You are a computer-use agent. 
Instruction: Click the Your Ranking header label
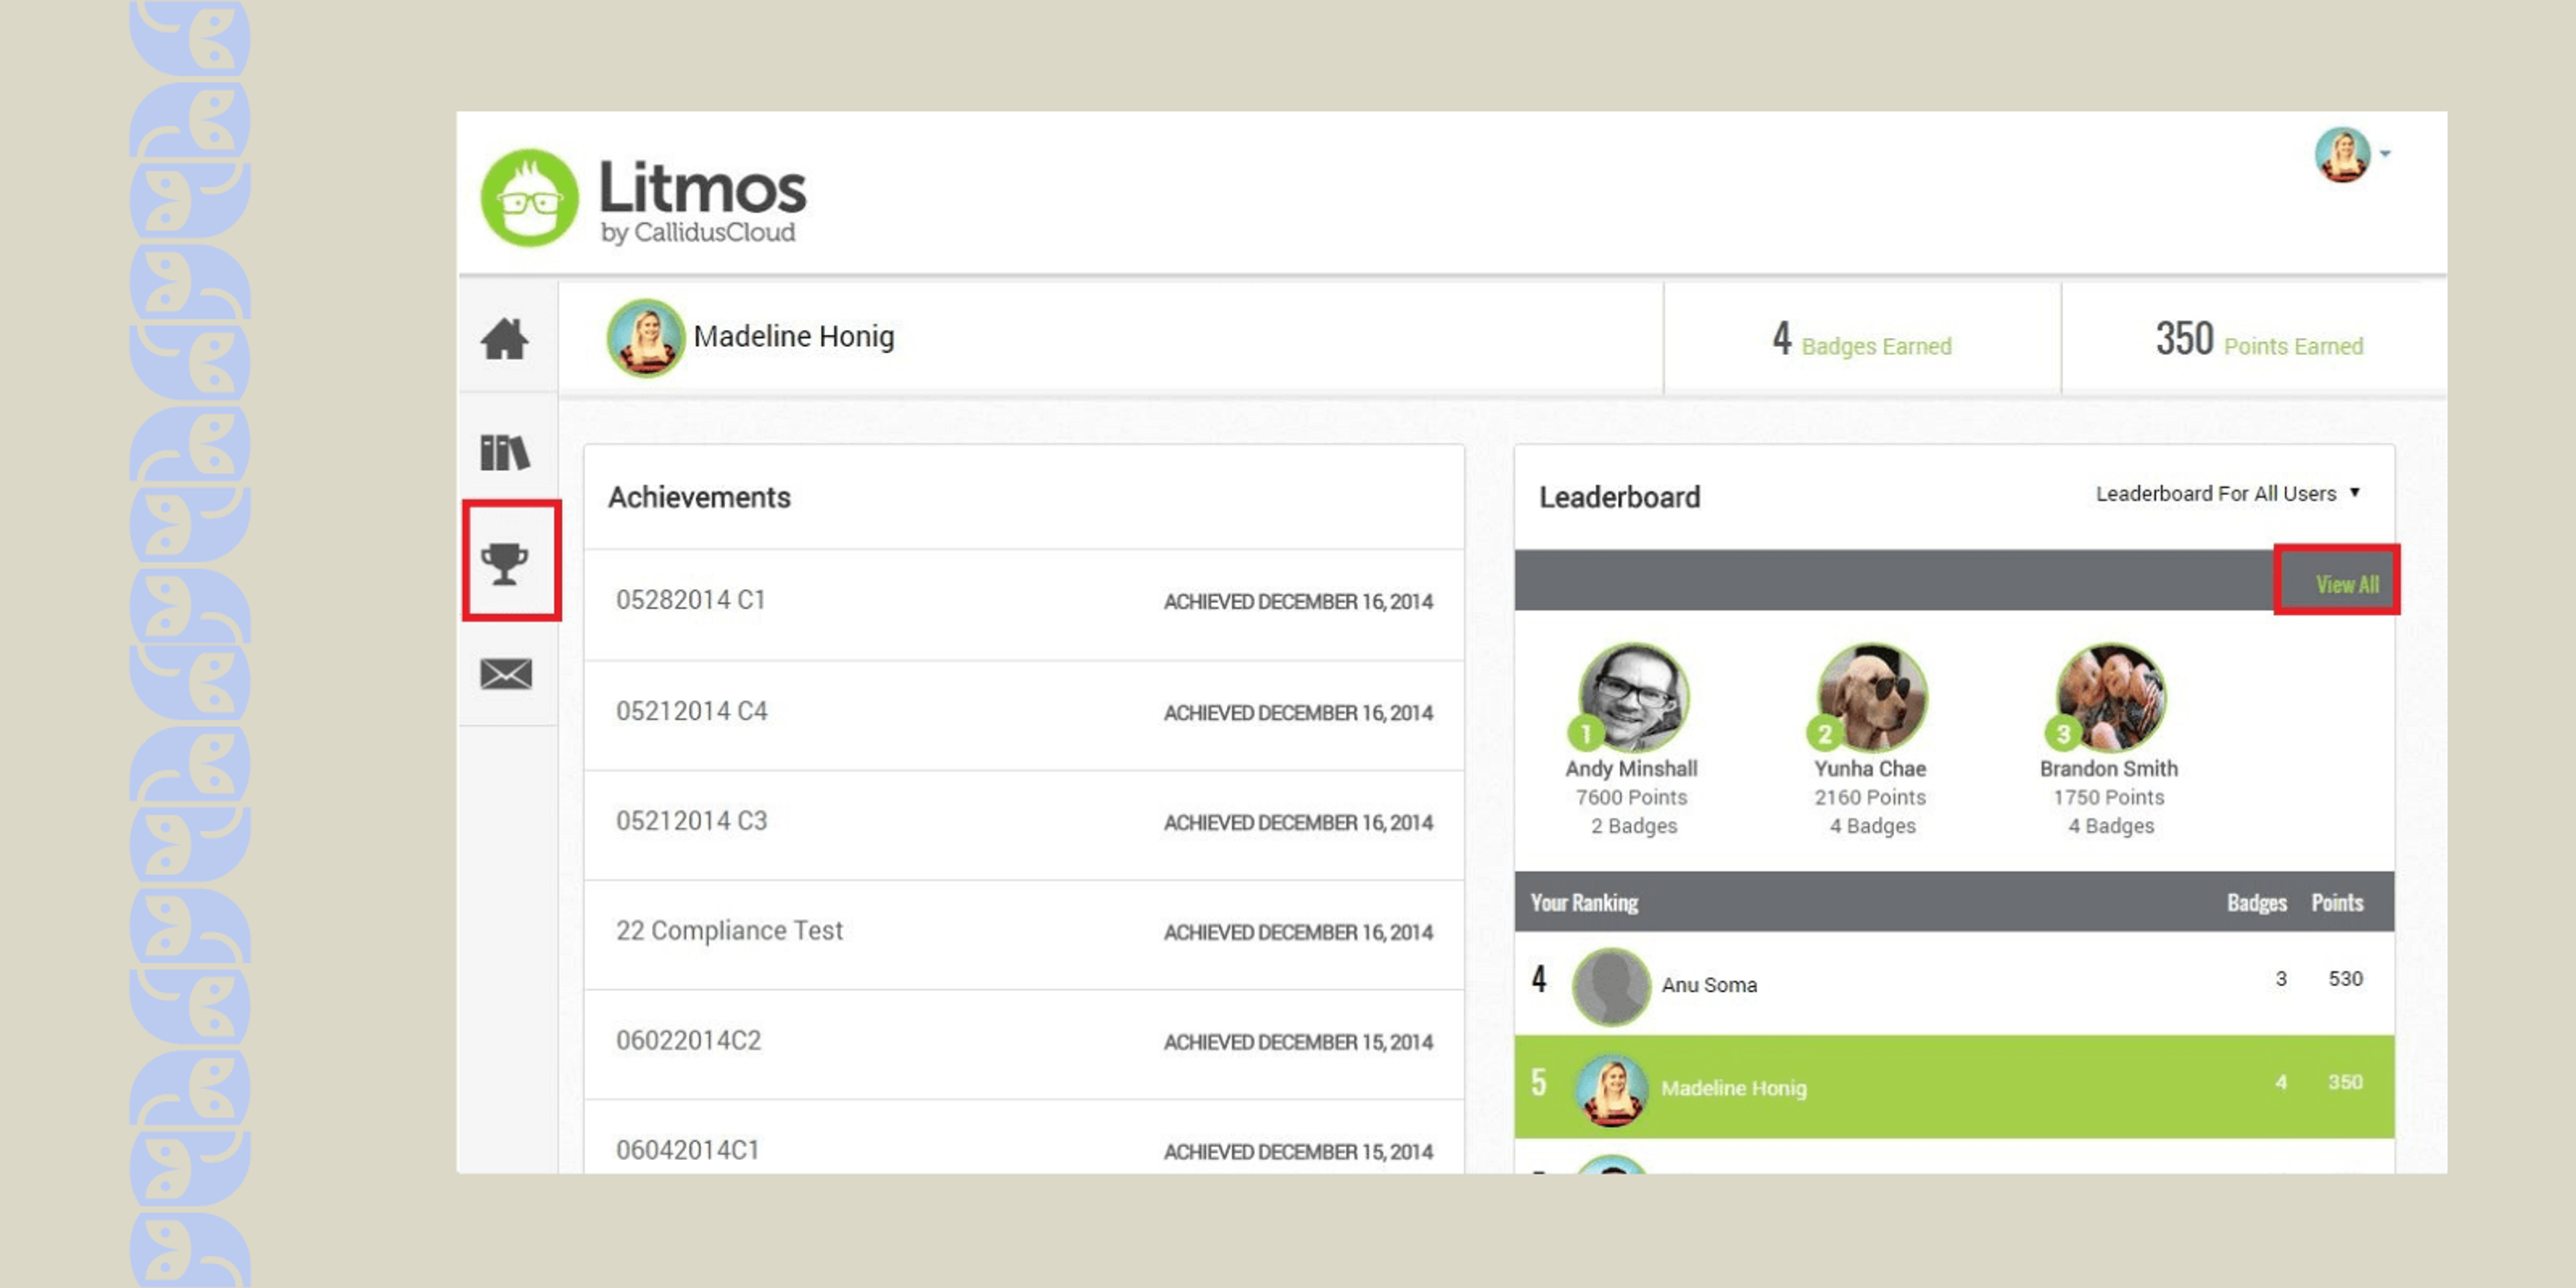coord(1584,903)
